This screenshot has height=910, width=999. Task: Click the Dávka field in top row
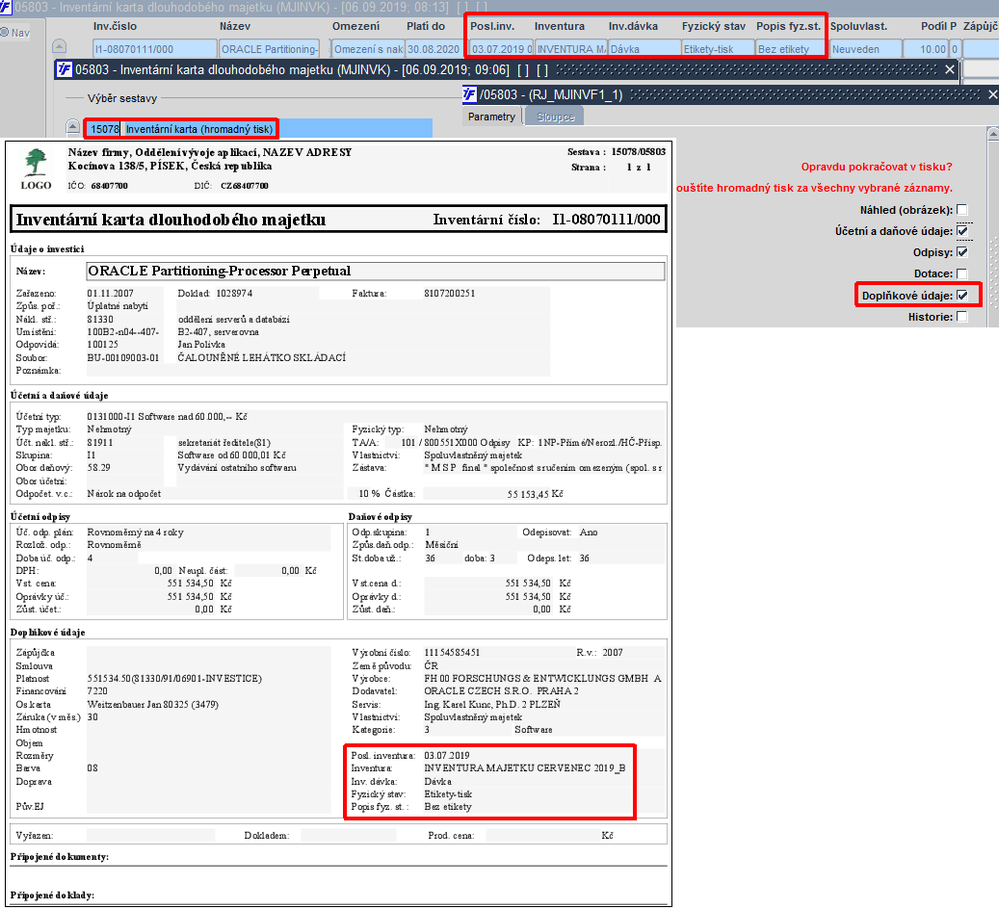pyautogui.click(x=644, y=49)
